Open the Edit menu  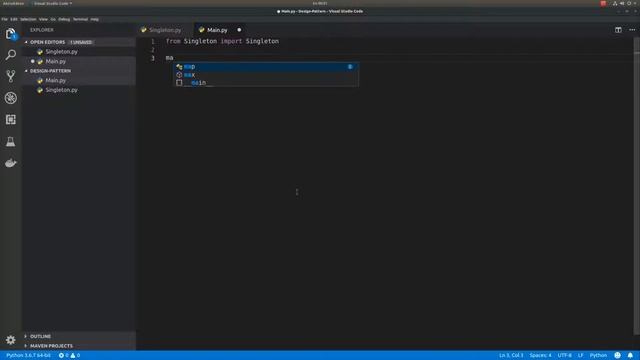coord(14,19)
